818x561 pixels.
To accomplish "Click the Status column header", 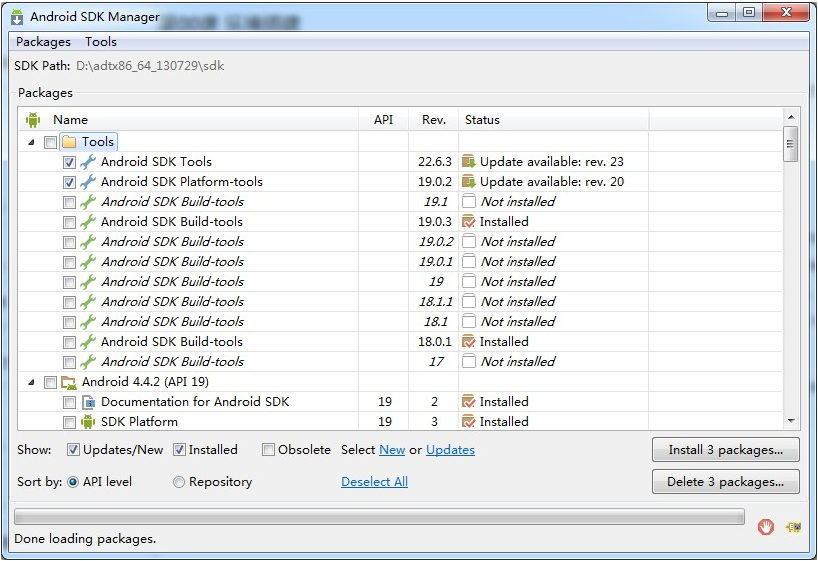I will coord(554,120).
